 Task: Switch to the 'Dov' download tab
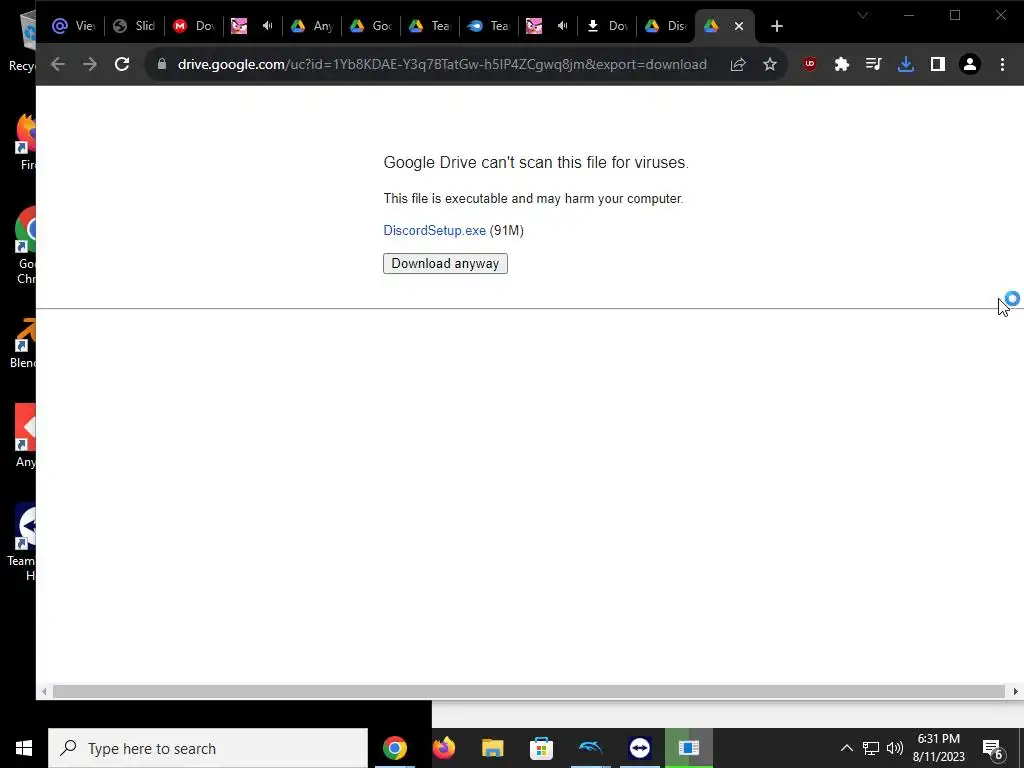pos(607,26)
